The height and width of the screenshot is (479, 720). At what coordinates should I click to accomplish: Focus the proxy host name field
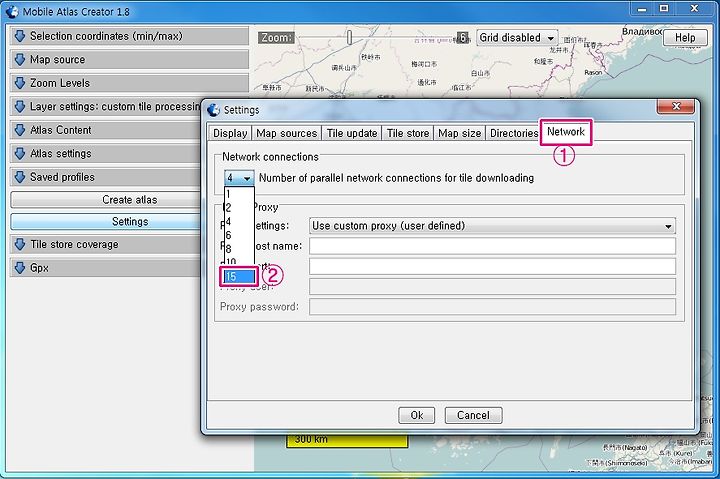[492, 246]
